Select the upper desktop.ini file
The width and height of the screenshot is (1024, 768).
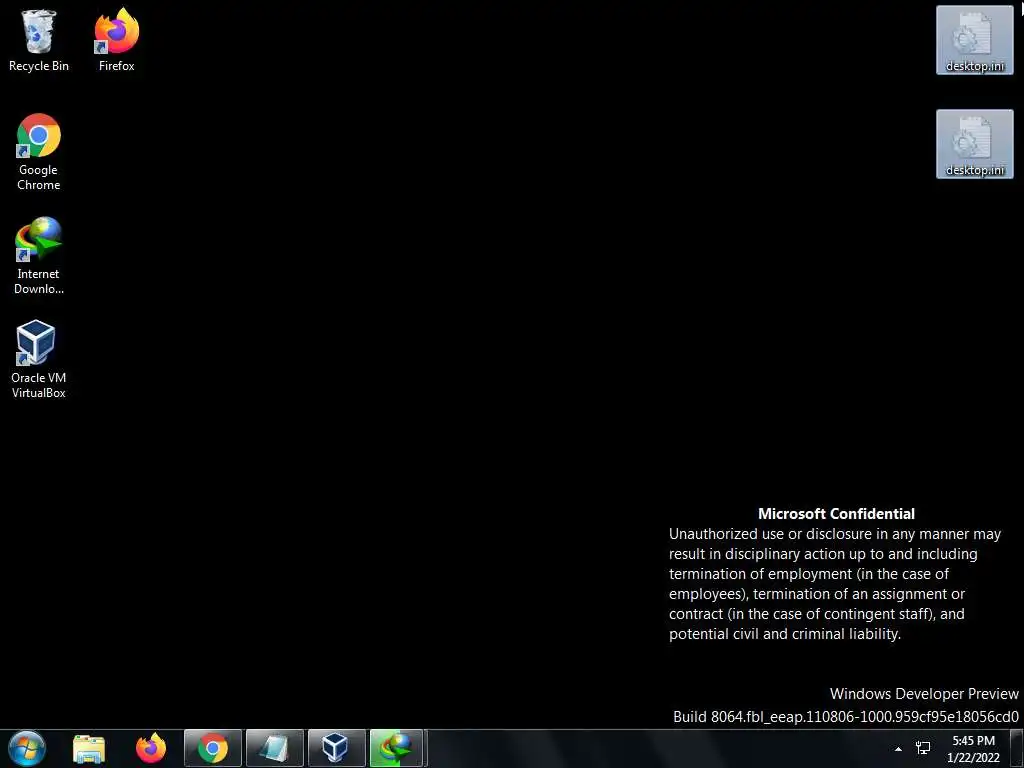[x=974, y=40]
